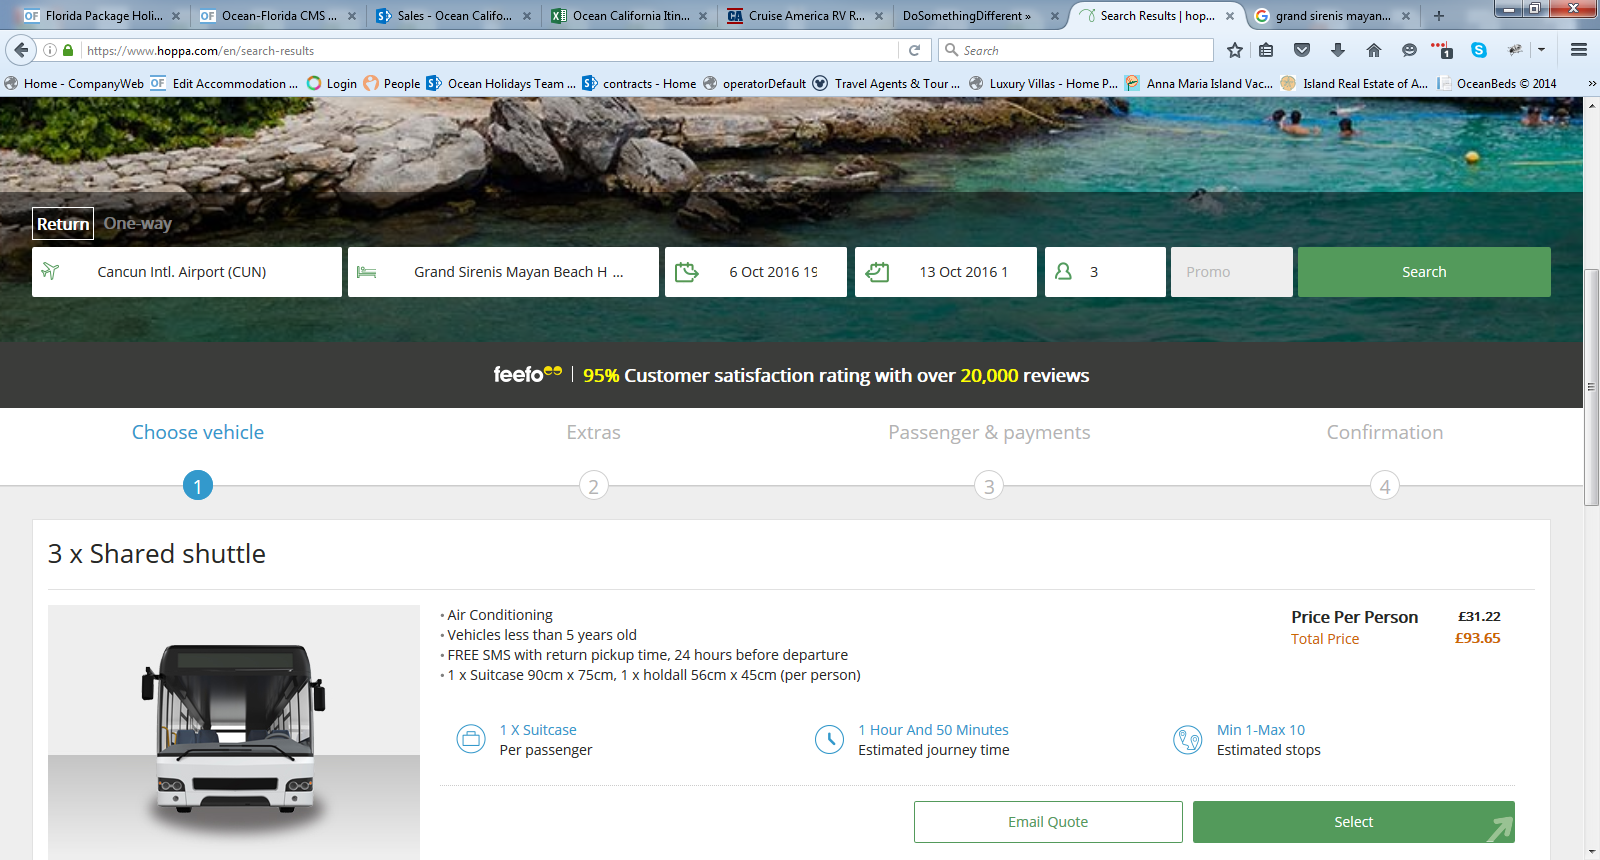Show site identity via the padlock icon

68,50
